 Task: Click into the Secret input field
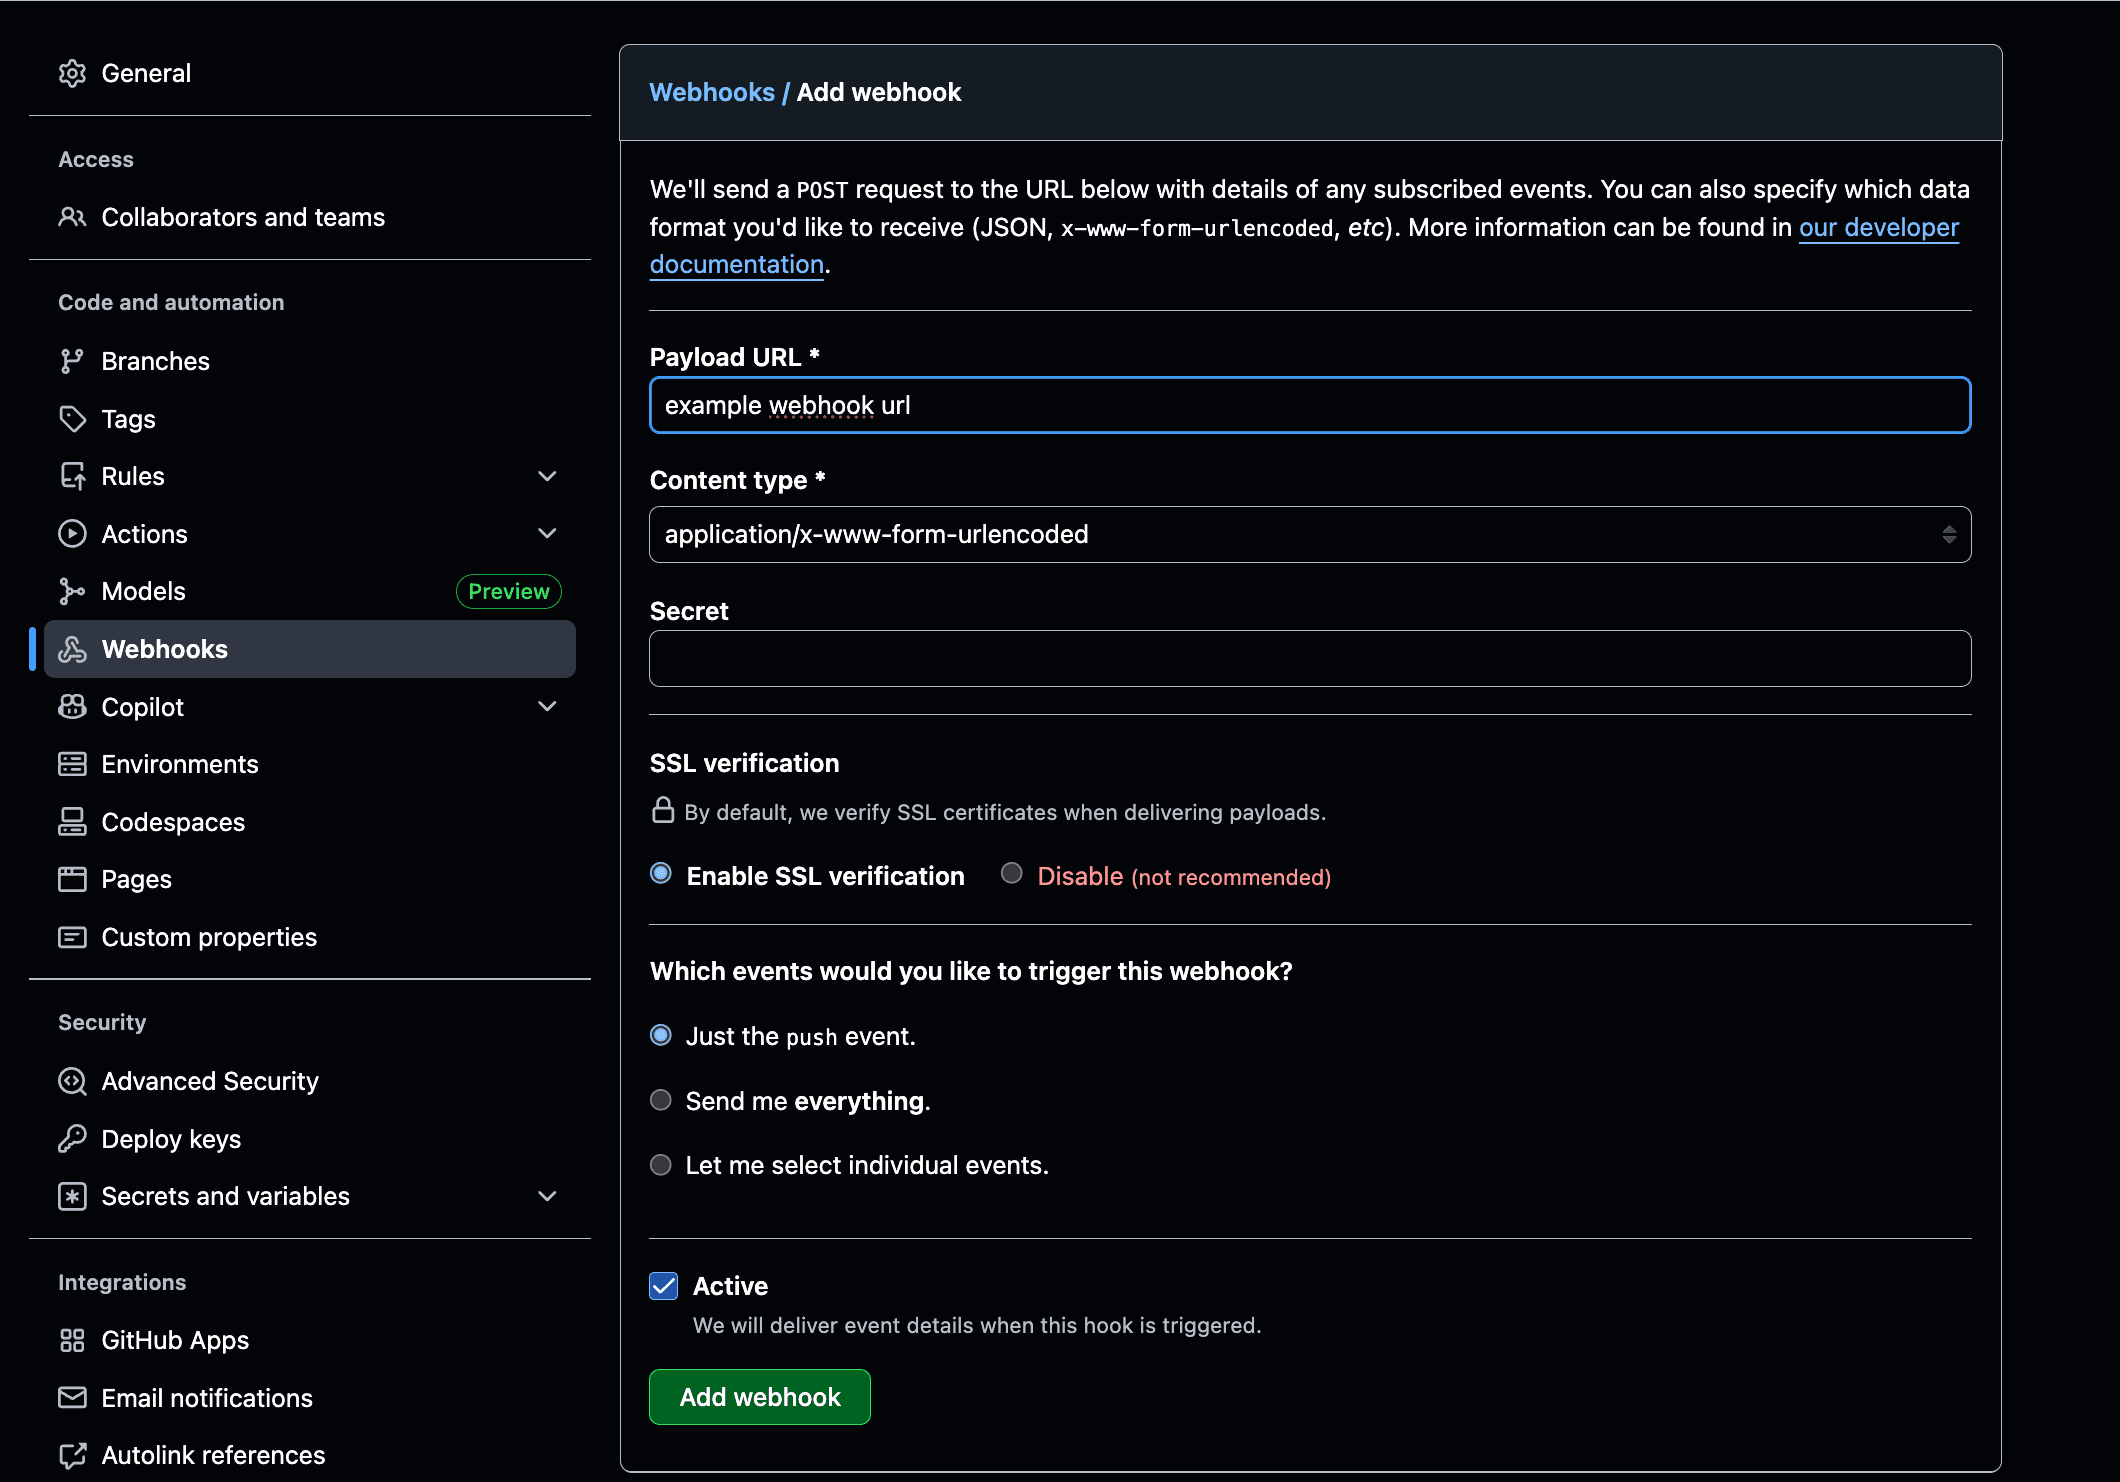1309,659
